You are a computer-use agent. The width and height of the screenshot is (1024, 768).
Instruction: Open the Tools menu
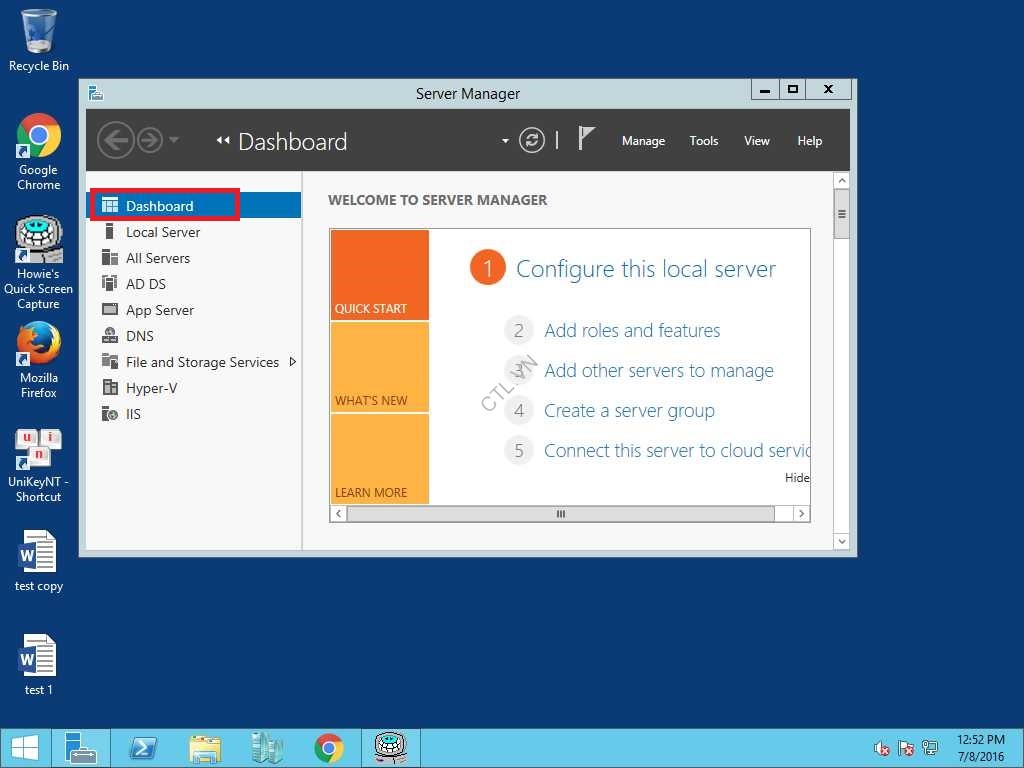pyautogui.click(x=703, y=141)
